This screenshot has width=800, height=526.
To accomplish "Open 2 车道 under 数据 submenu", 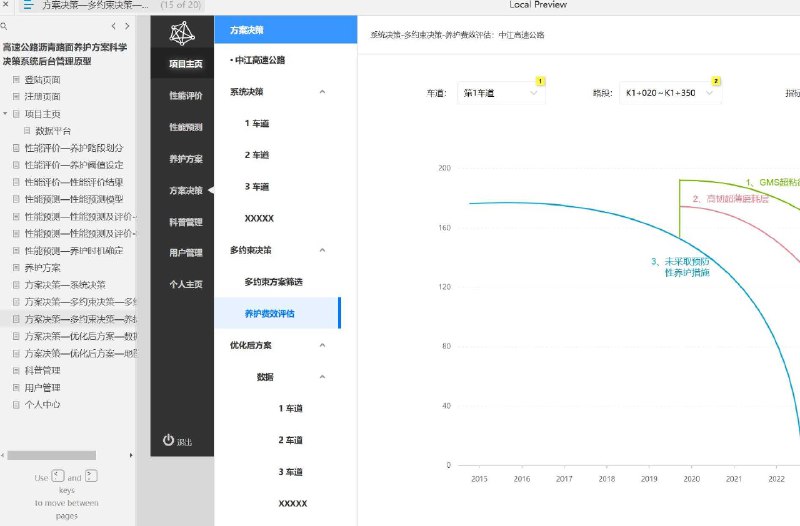I will tap(290, 440).
